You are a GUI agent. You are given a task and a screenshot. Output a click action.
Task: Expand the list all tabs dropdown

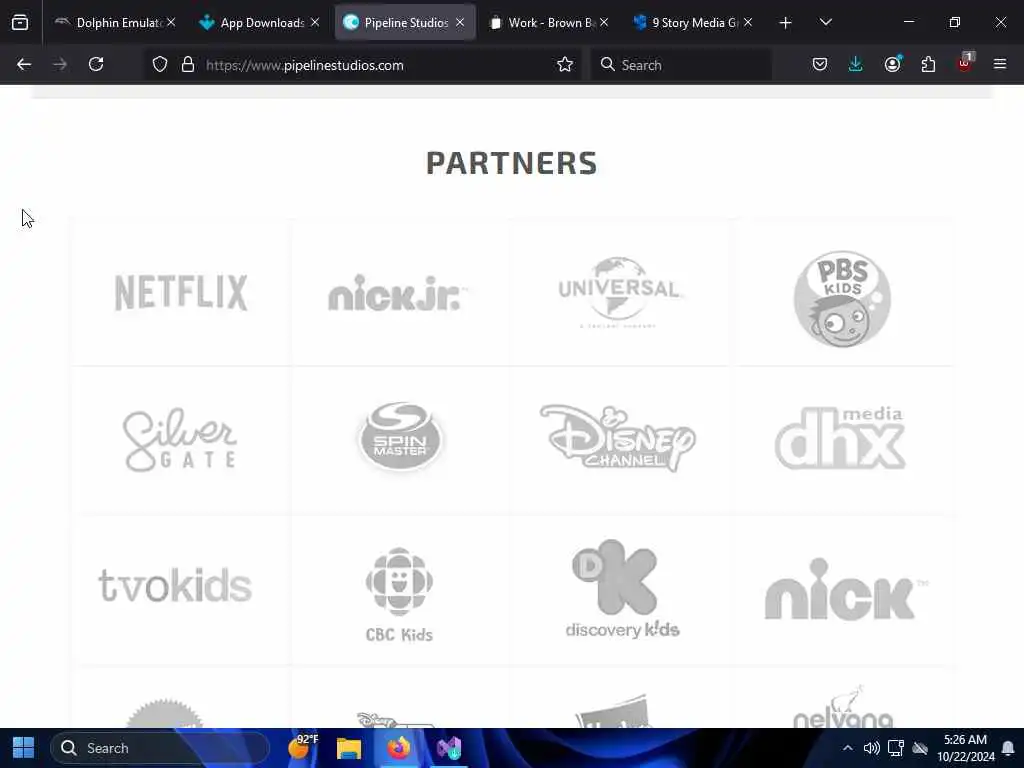(825, 23)
